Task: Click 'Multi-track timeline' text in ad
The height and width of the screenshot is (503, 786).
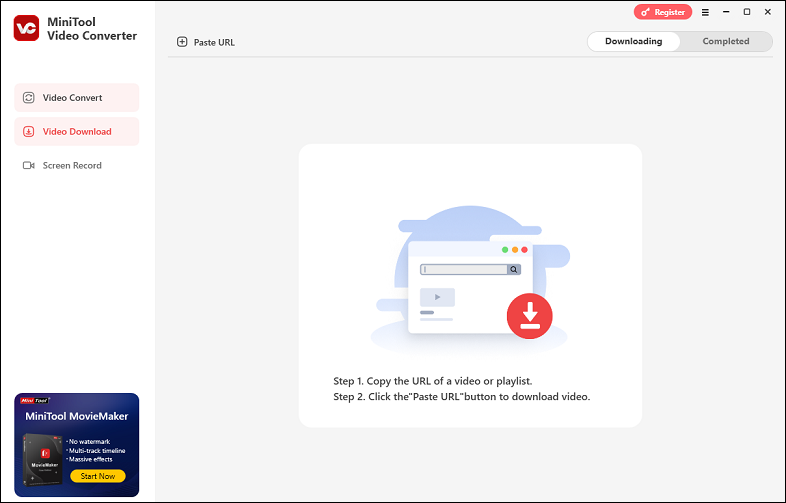Action: point(96,451)
